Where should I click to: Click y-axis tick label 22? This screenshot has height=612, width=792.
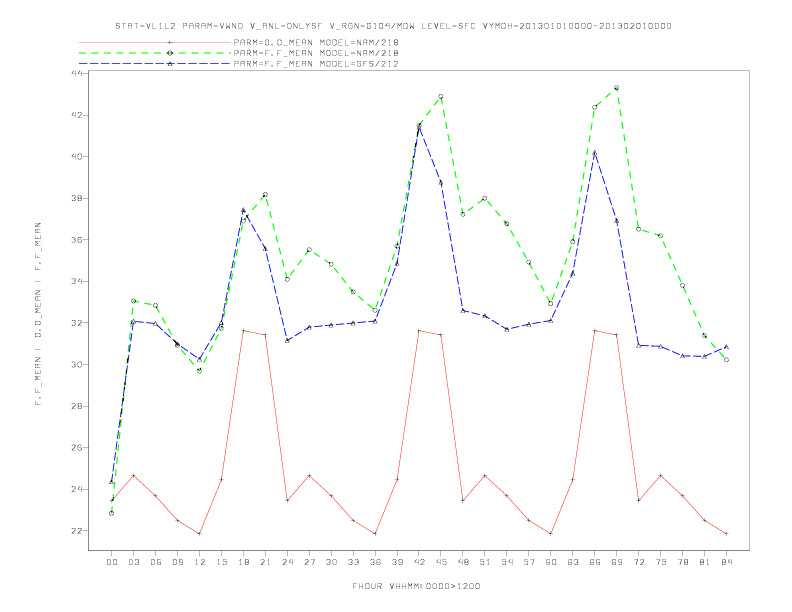point(77,531)
